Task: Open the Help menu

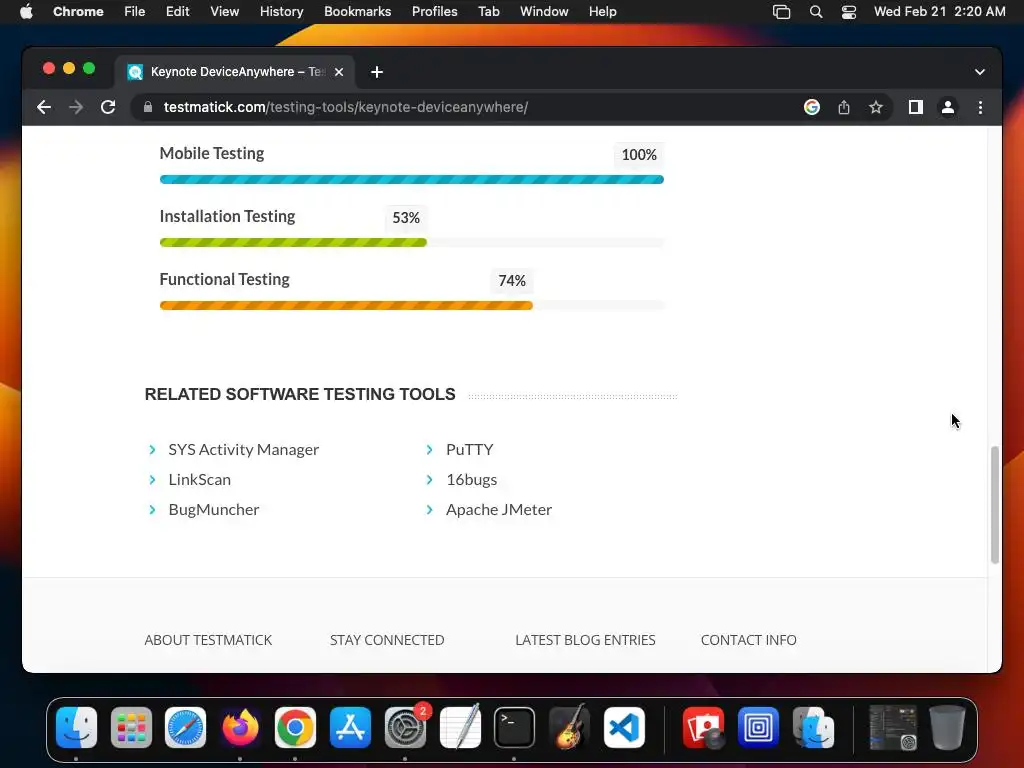Action: [602, 11]
